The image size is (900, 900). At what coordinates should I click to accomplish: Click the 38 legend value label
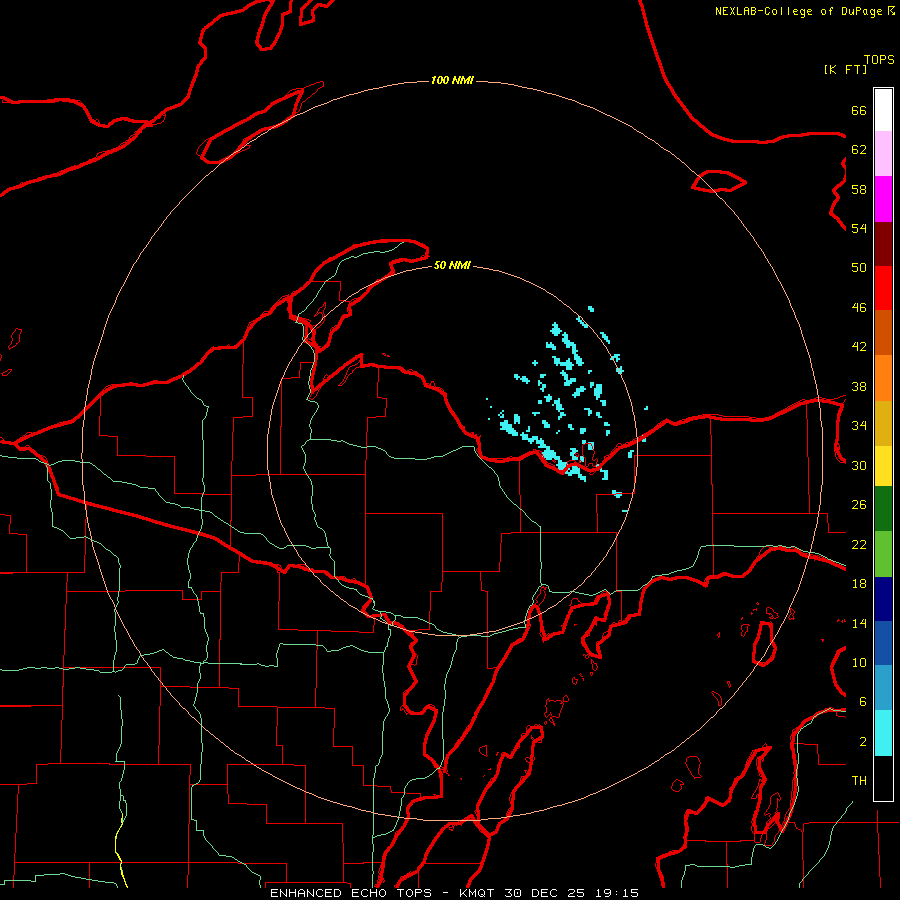coord(859,387)
